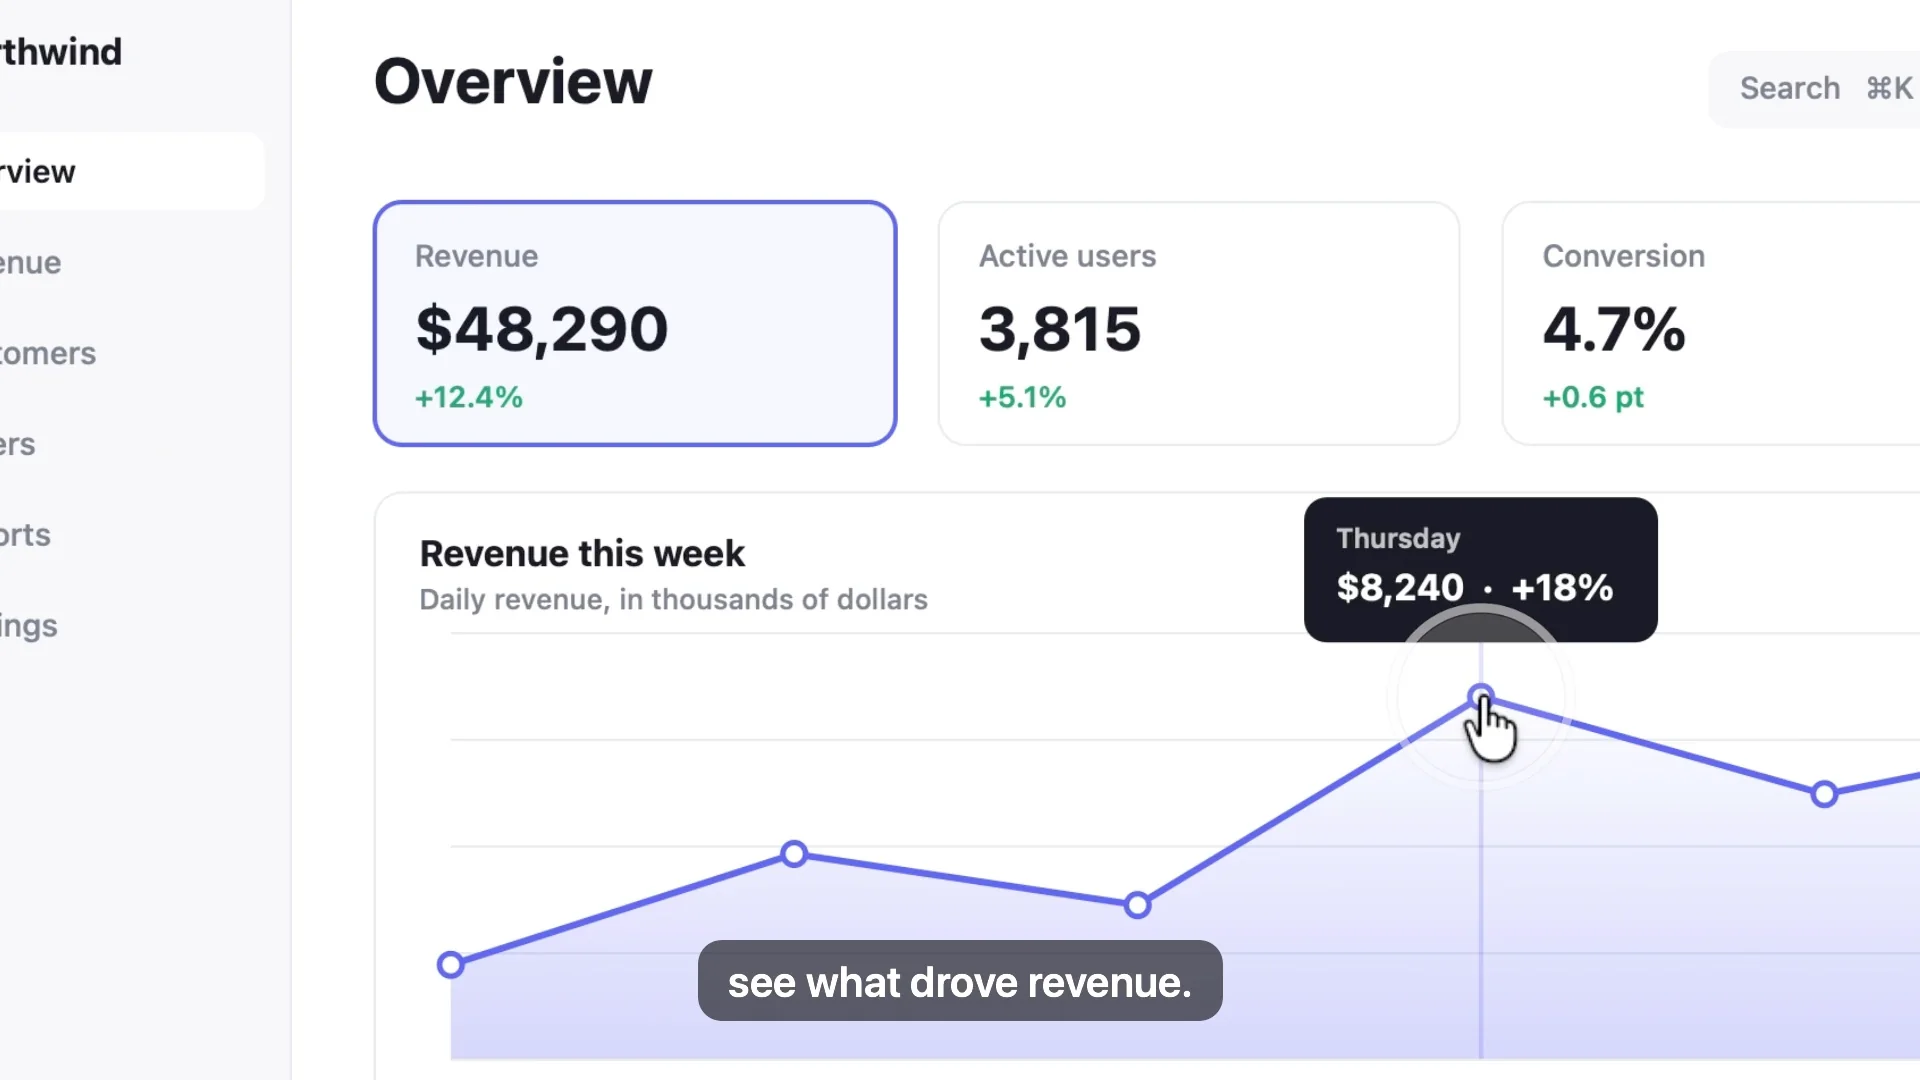This screenshot has height=1080, width=1920.
Task: Click the +12.4% revenue change text
Action: pos(469,397)
